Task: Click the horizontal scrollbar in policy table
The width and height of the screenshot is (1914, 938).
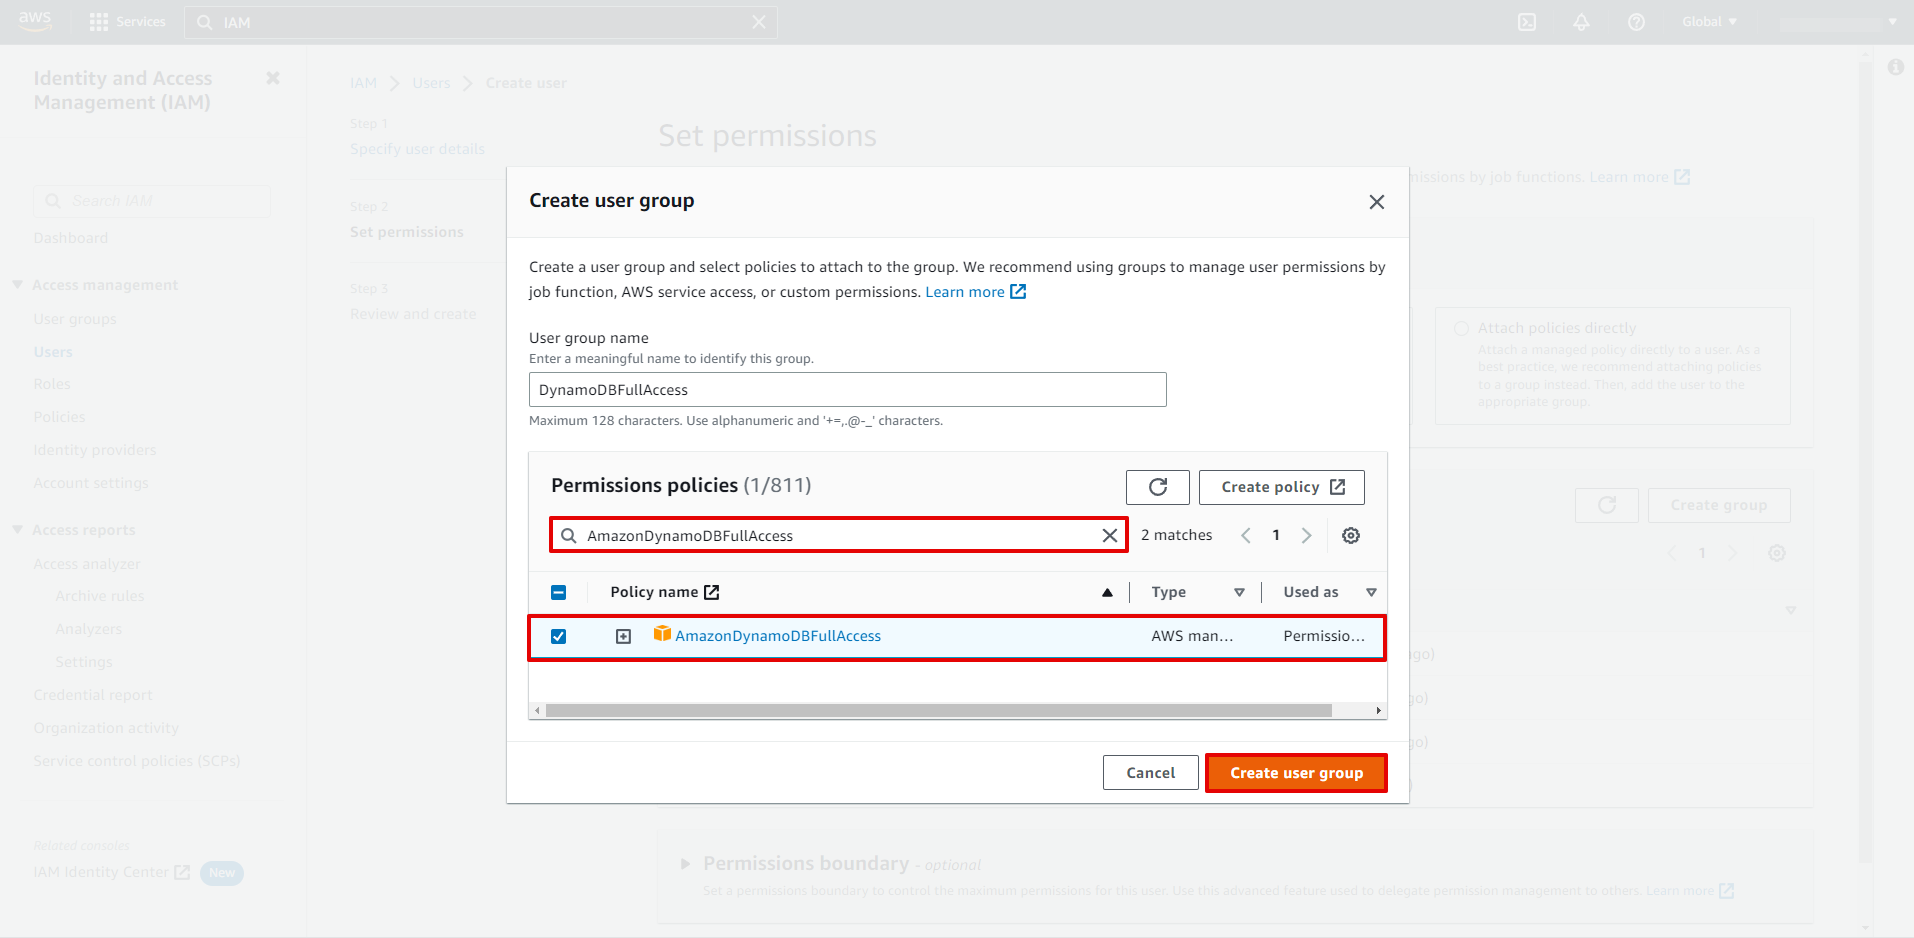Action: 938,710
